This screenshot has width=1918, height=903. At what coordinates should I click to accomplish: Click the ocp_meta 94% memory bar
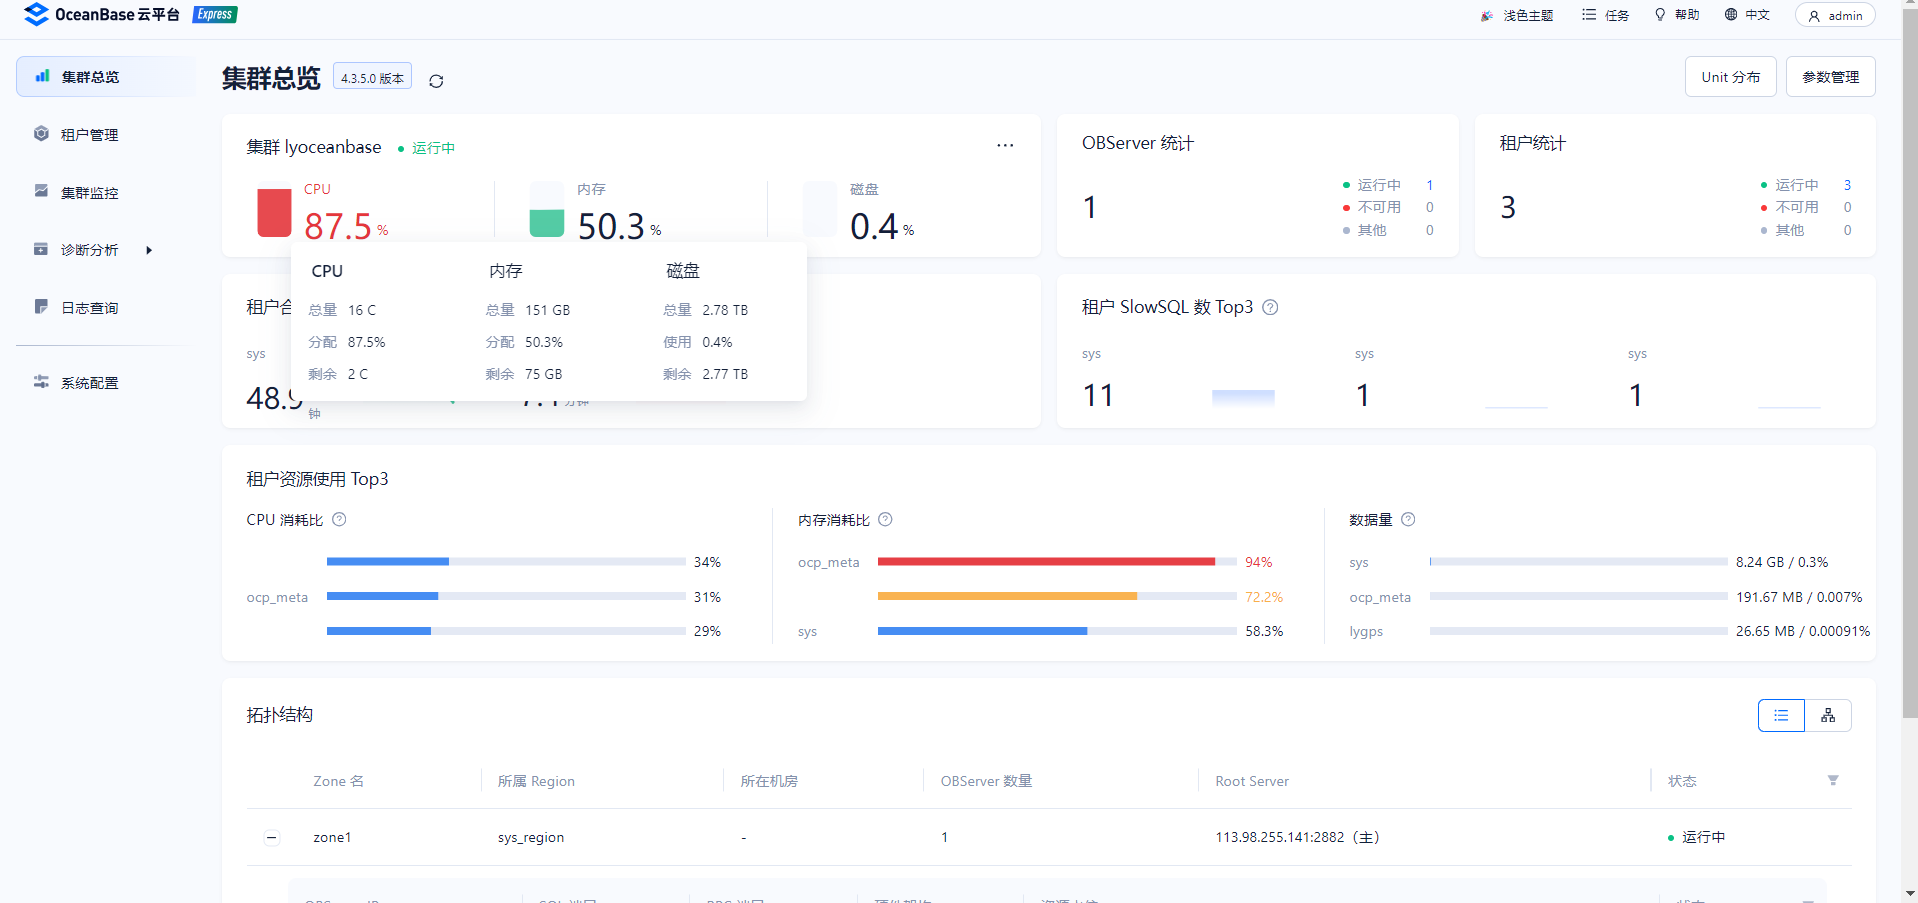[x=1057, y=562]
